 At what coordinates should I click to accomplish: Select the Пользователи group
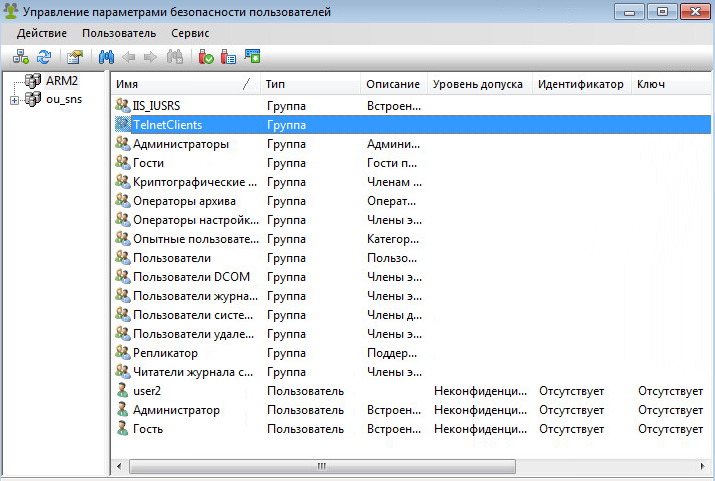coord(172,258)
